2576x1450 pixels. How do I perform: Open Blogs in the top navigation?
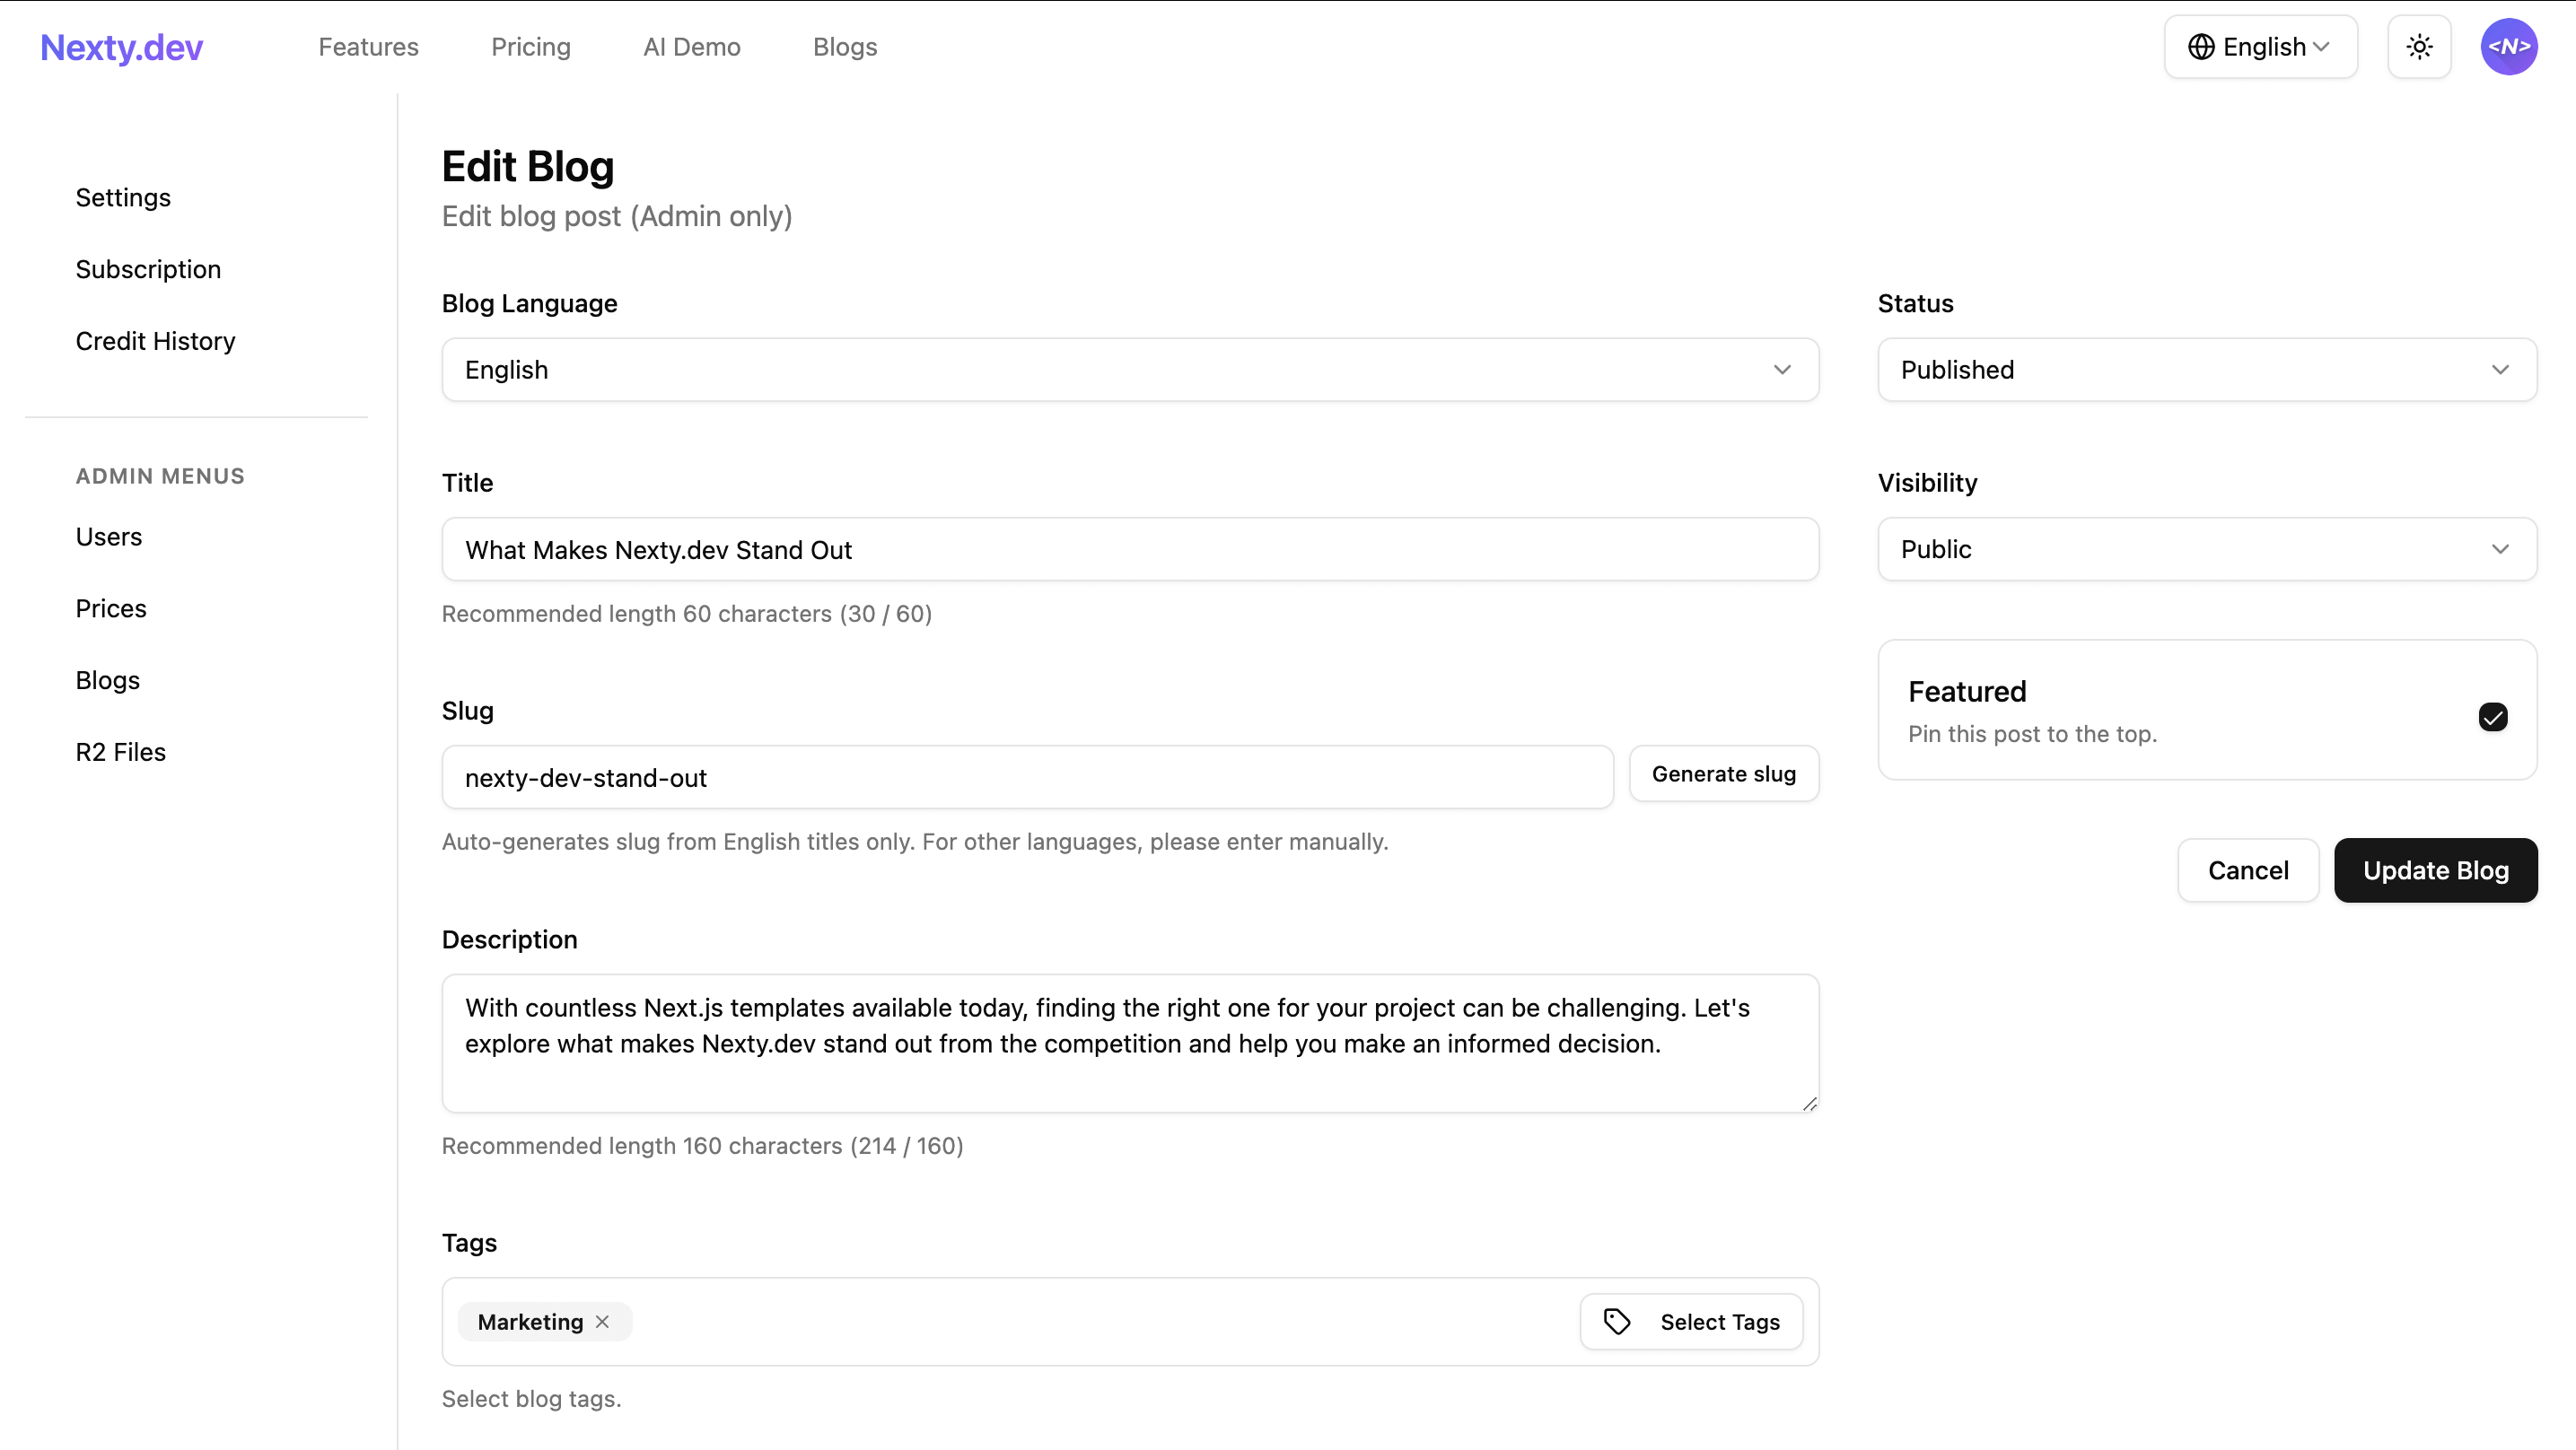845,47
